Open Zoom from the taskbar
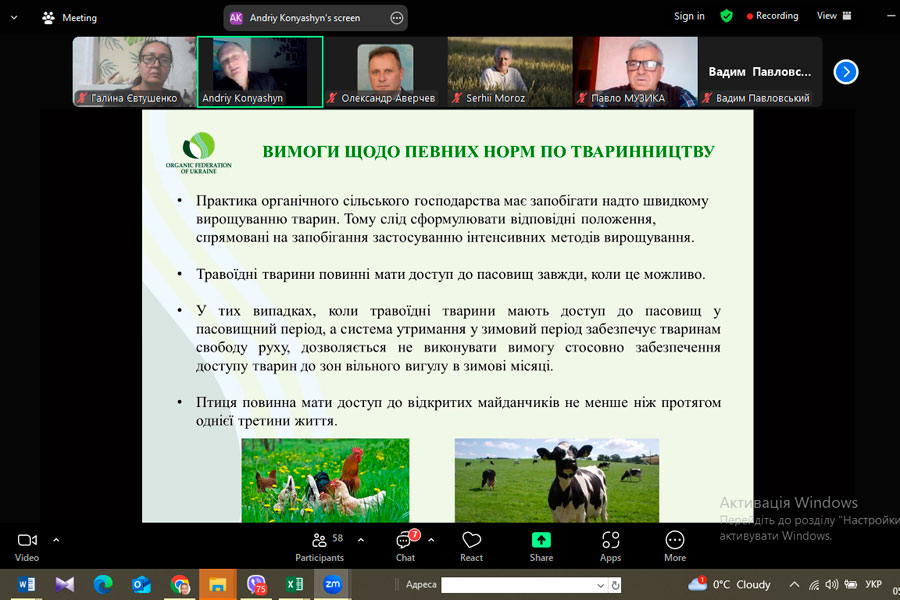Viewport: 900px width, 600px height. (x=332, y=584)
